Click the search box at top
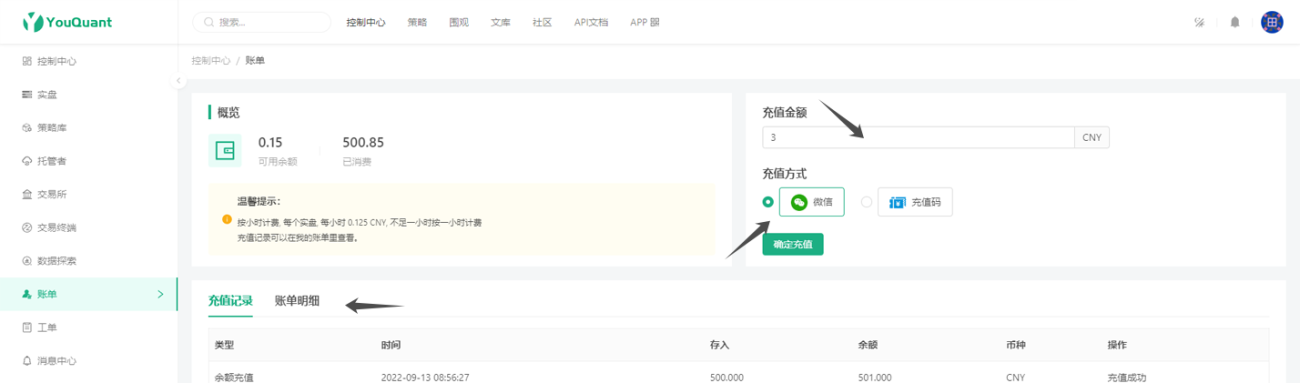 [x=261, y=22]
